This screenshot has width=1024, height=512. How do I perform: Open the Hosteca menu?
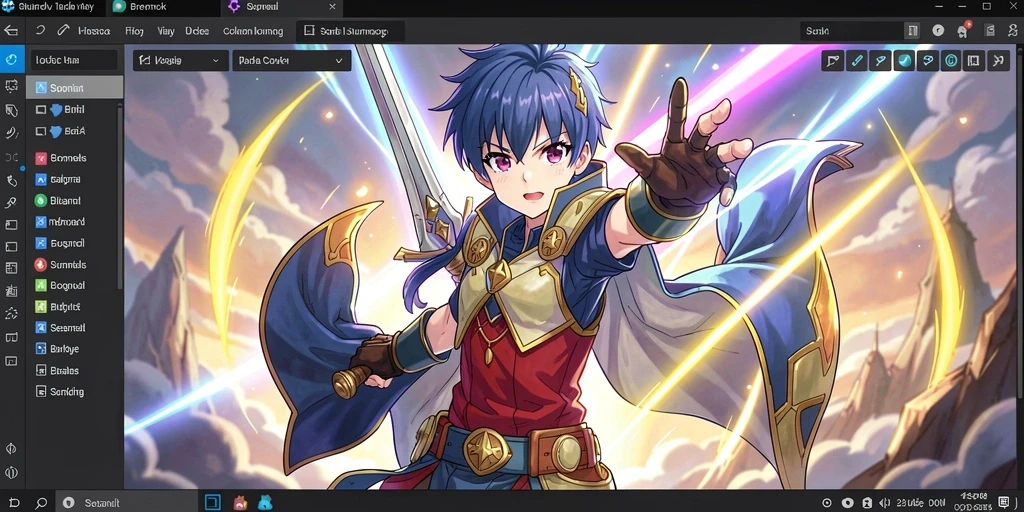[x=94, y=31]
